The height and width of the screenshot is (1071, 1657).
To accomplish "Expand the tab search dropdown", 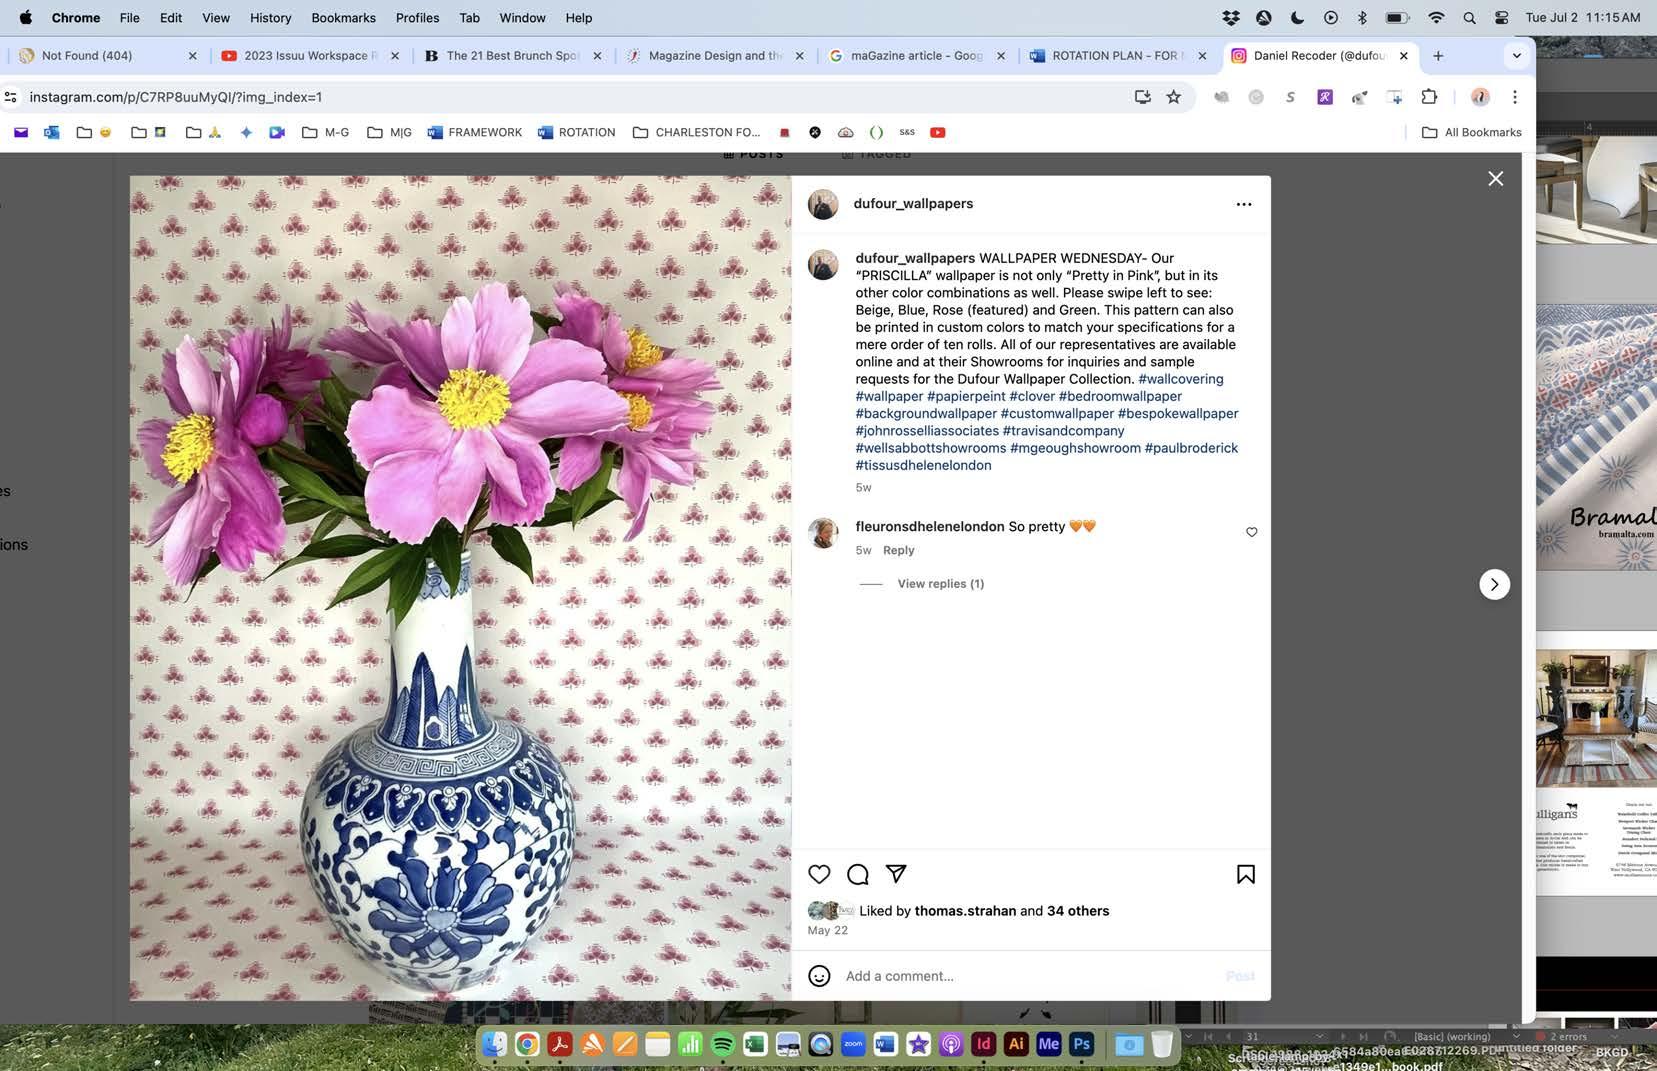I will tap(1516, 56).
